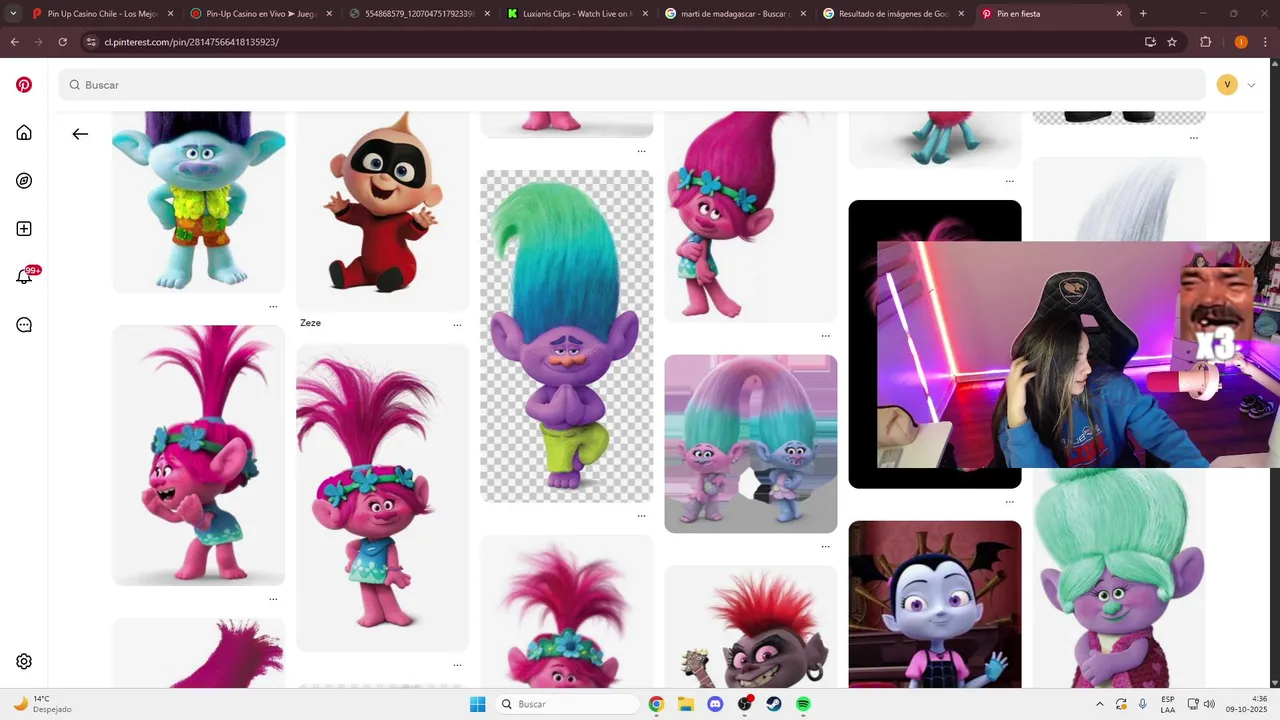Open more options below blue Branch troll pin
The height and width of the screenshot is (720, 1280).
pyautogui.click(x=273, y=307)
